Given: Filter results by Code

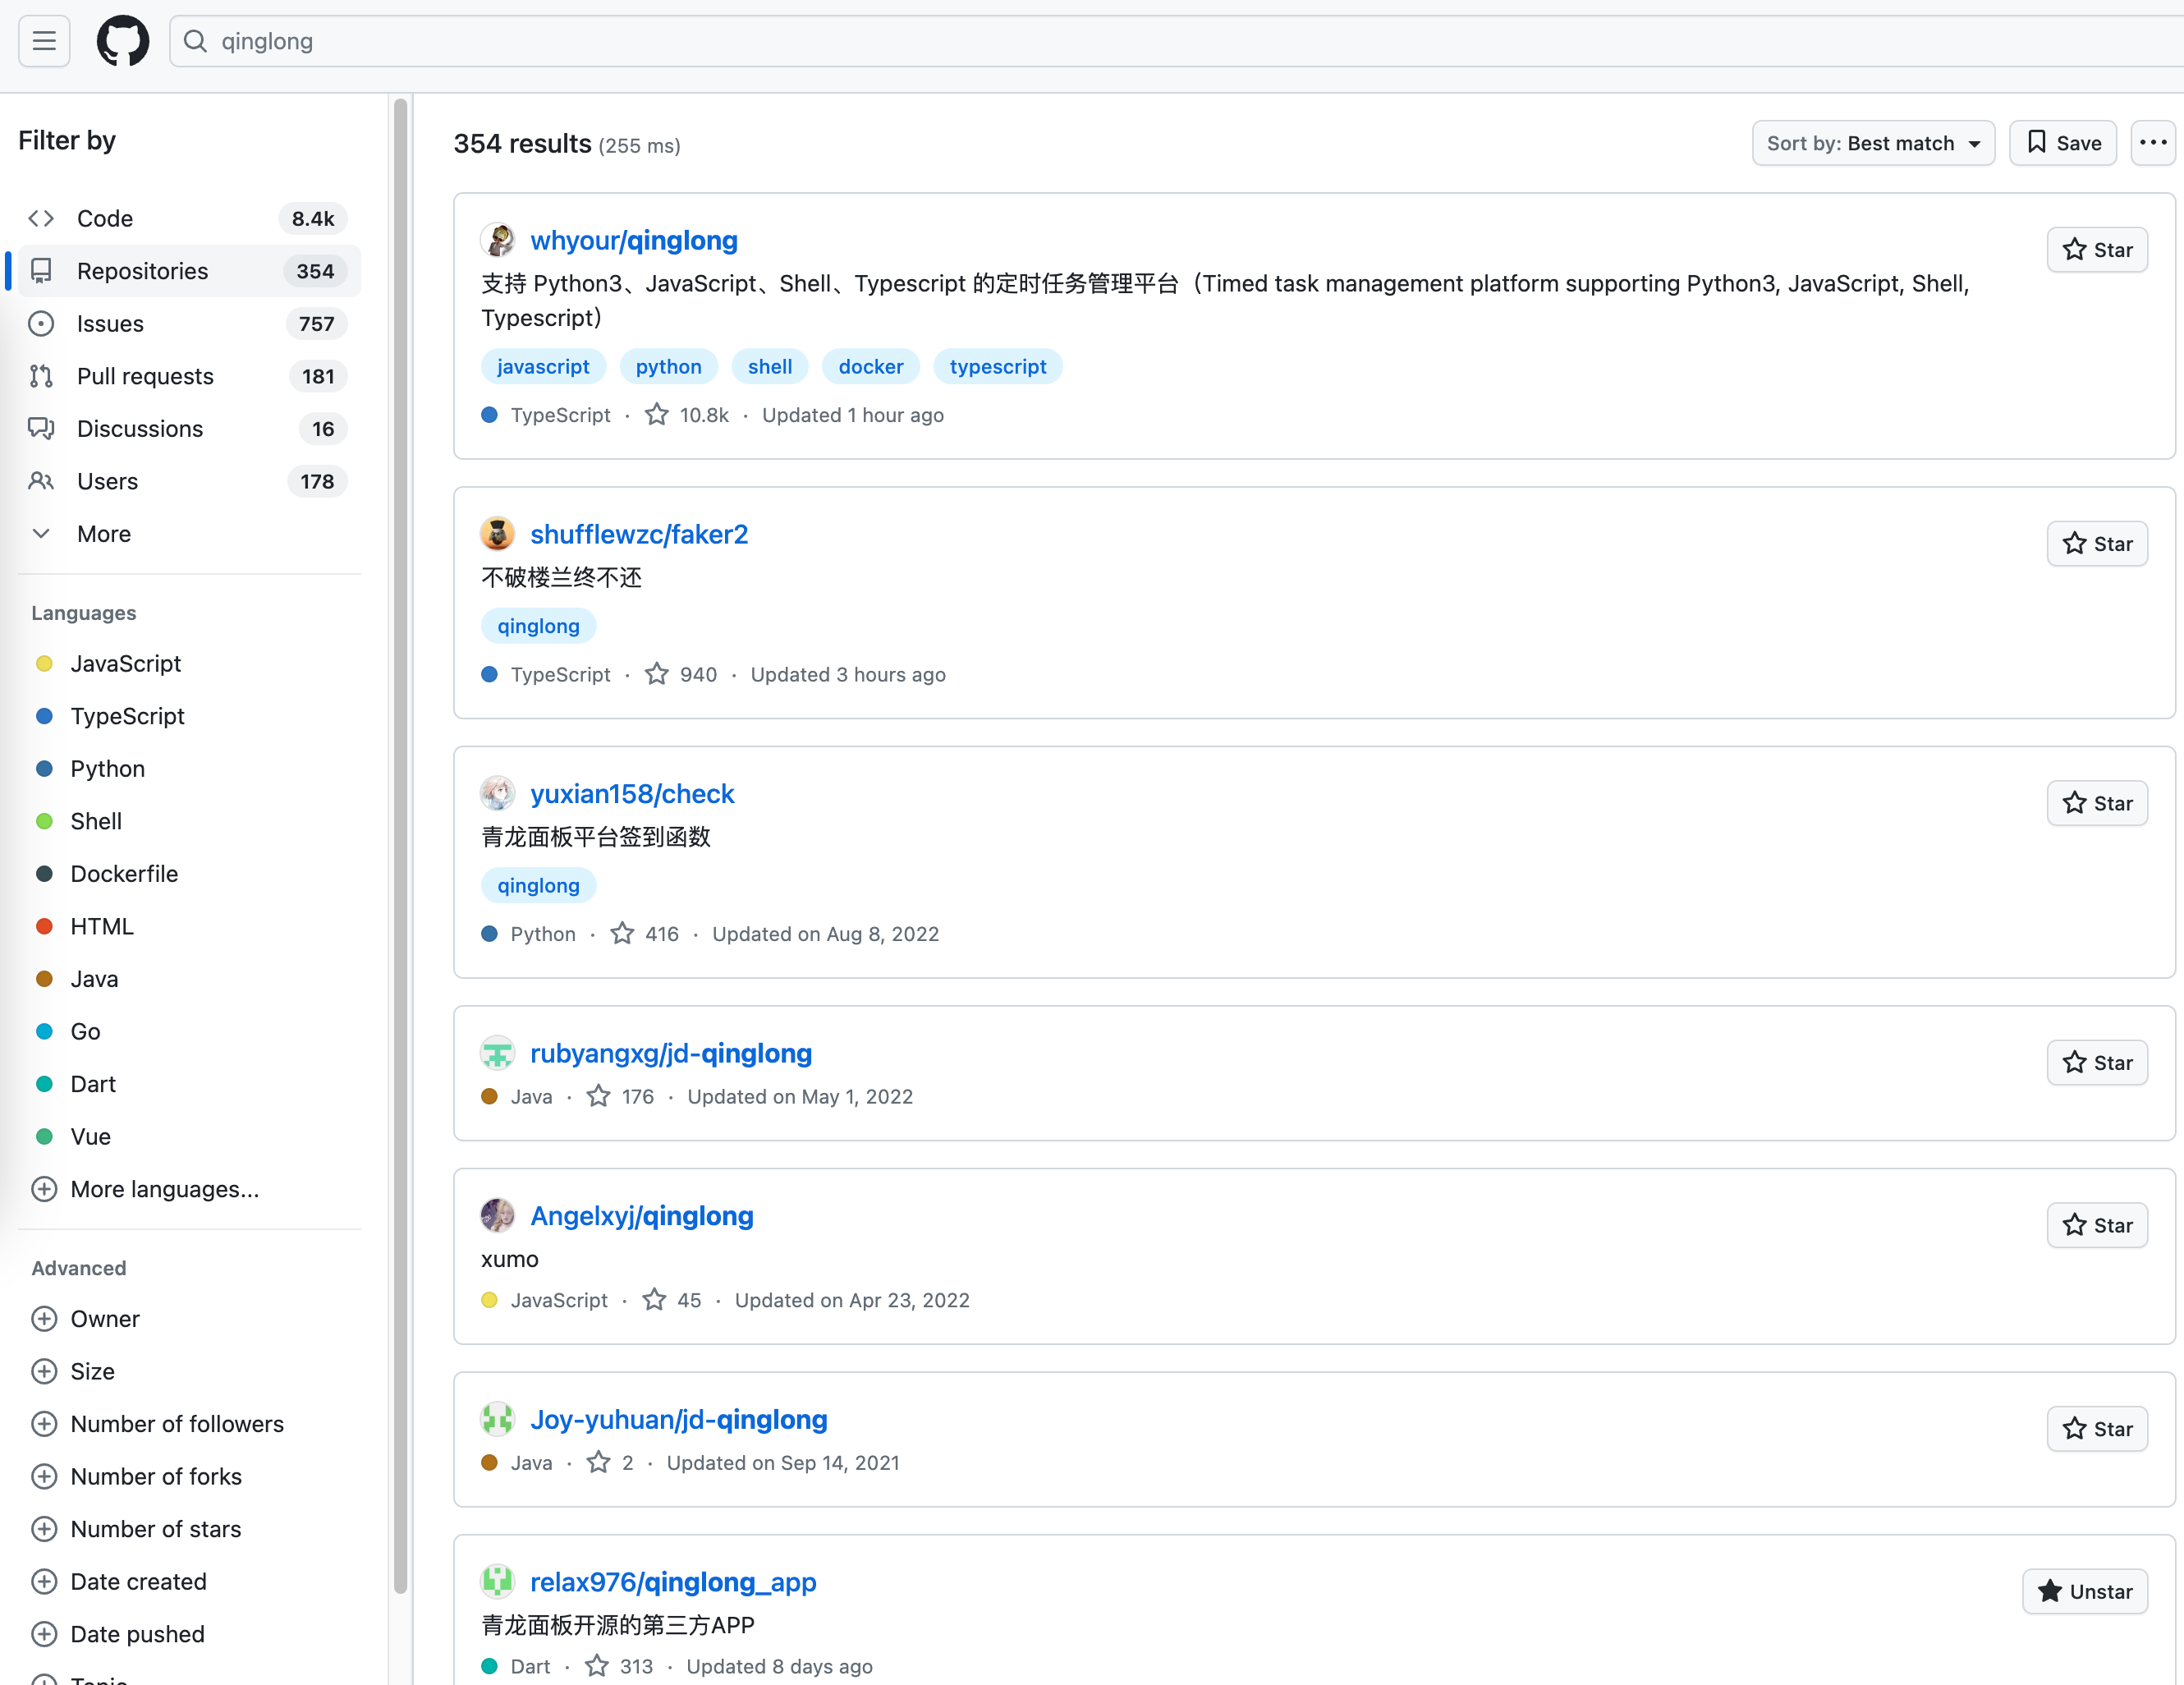Looking at the screenshot, I should 190,219.
